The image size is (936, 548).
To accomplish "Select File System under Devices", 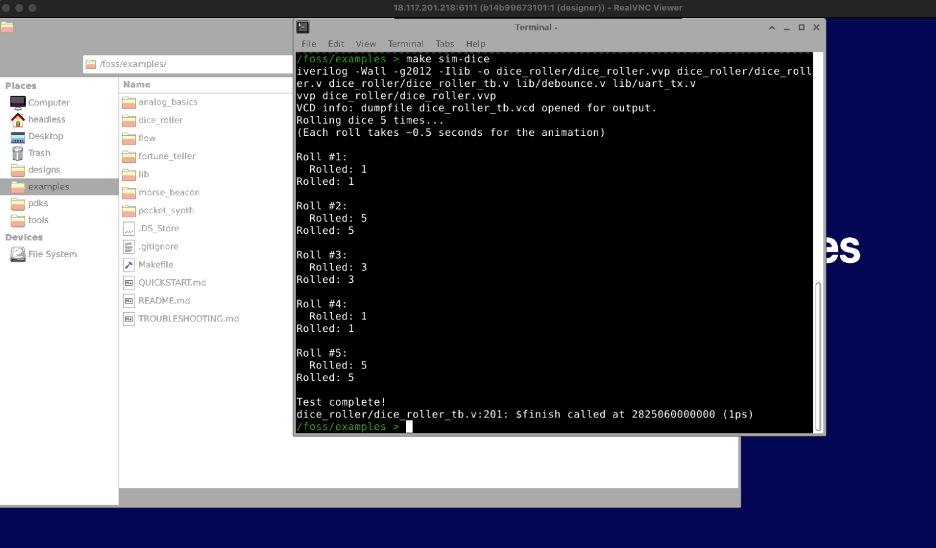I will [51, 254].
